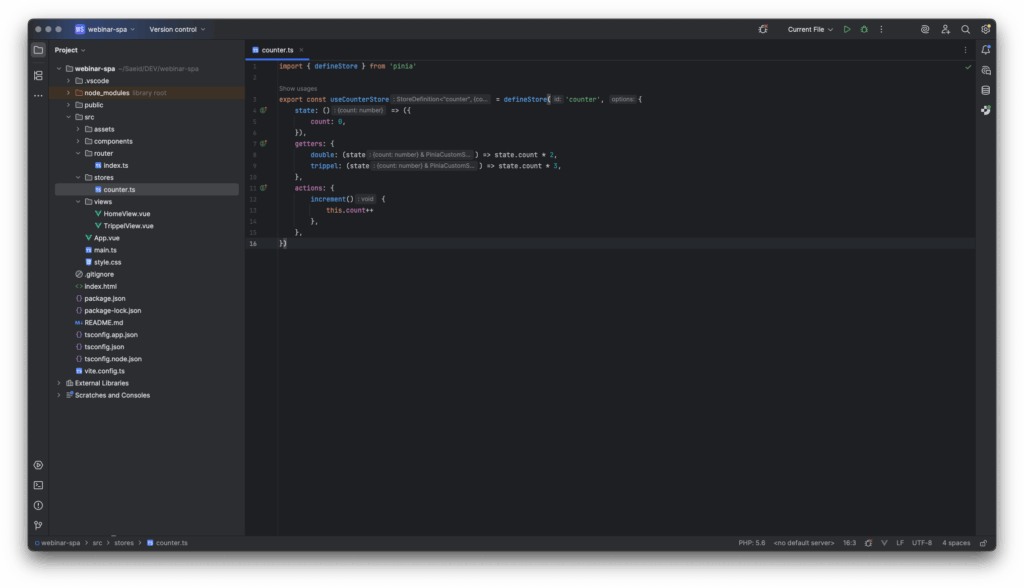Viewport: 1024px width, 588px height.
Task: Open IDE settings gear icon
Action: pos(986,29)
